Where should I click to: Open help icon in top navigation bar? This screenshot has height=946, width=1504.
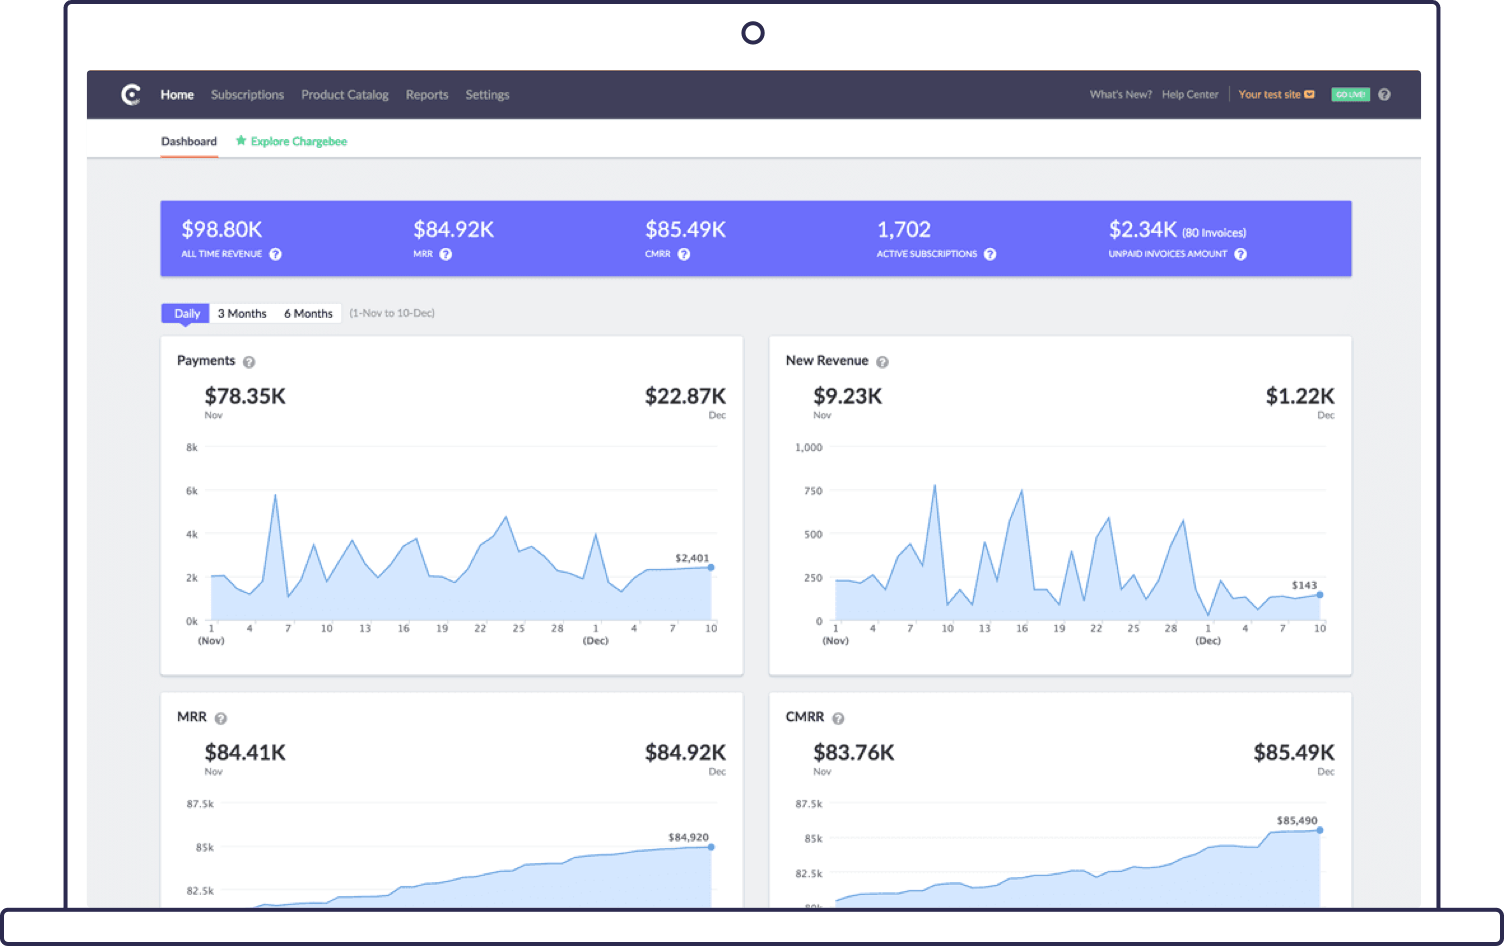[x=1384, y=95]
